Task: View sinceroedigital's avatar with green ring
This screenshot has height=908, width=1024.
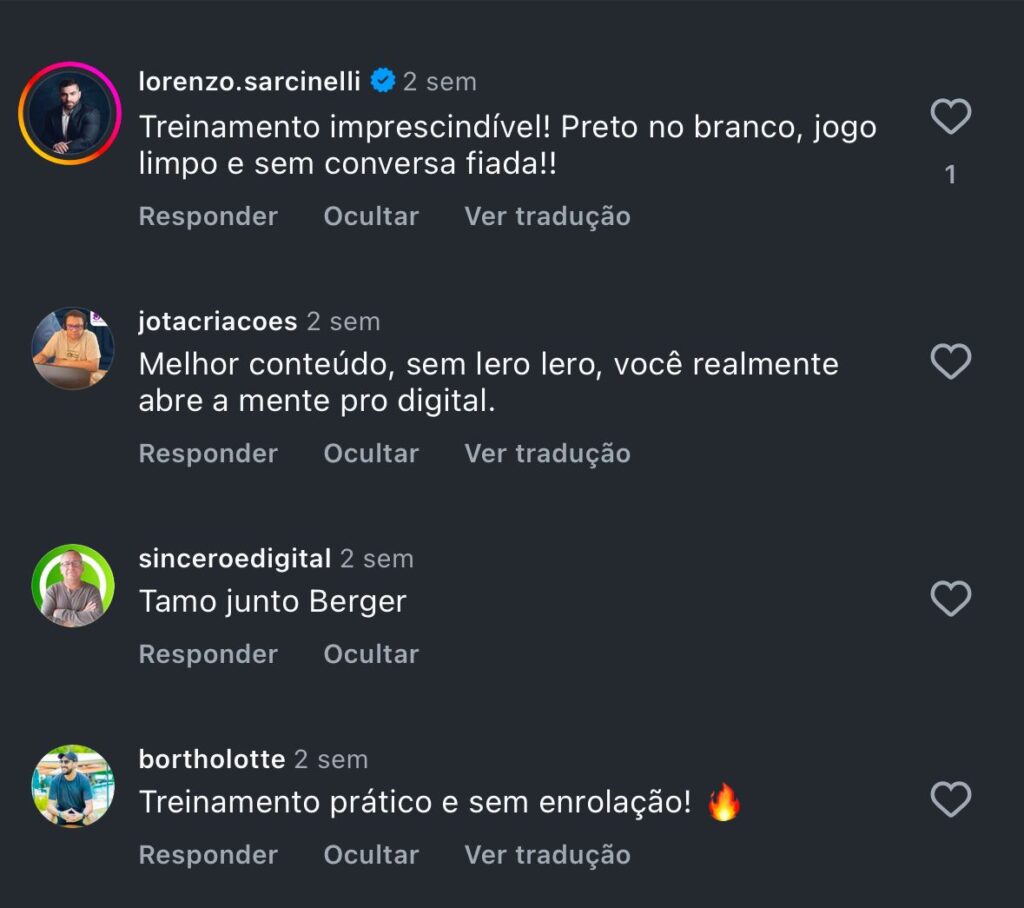Action: [73, 586]
